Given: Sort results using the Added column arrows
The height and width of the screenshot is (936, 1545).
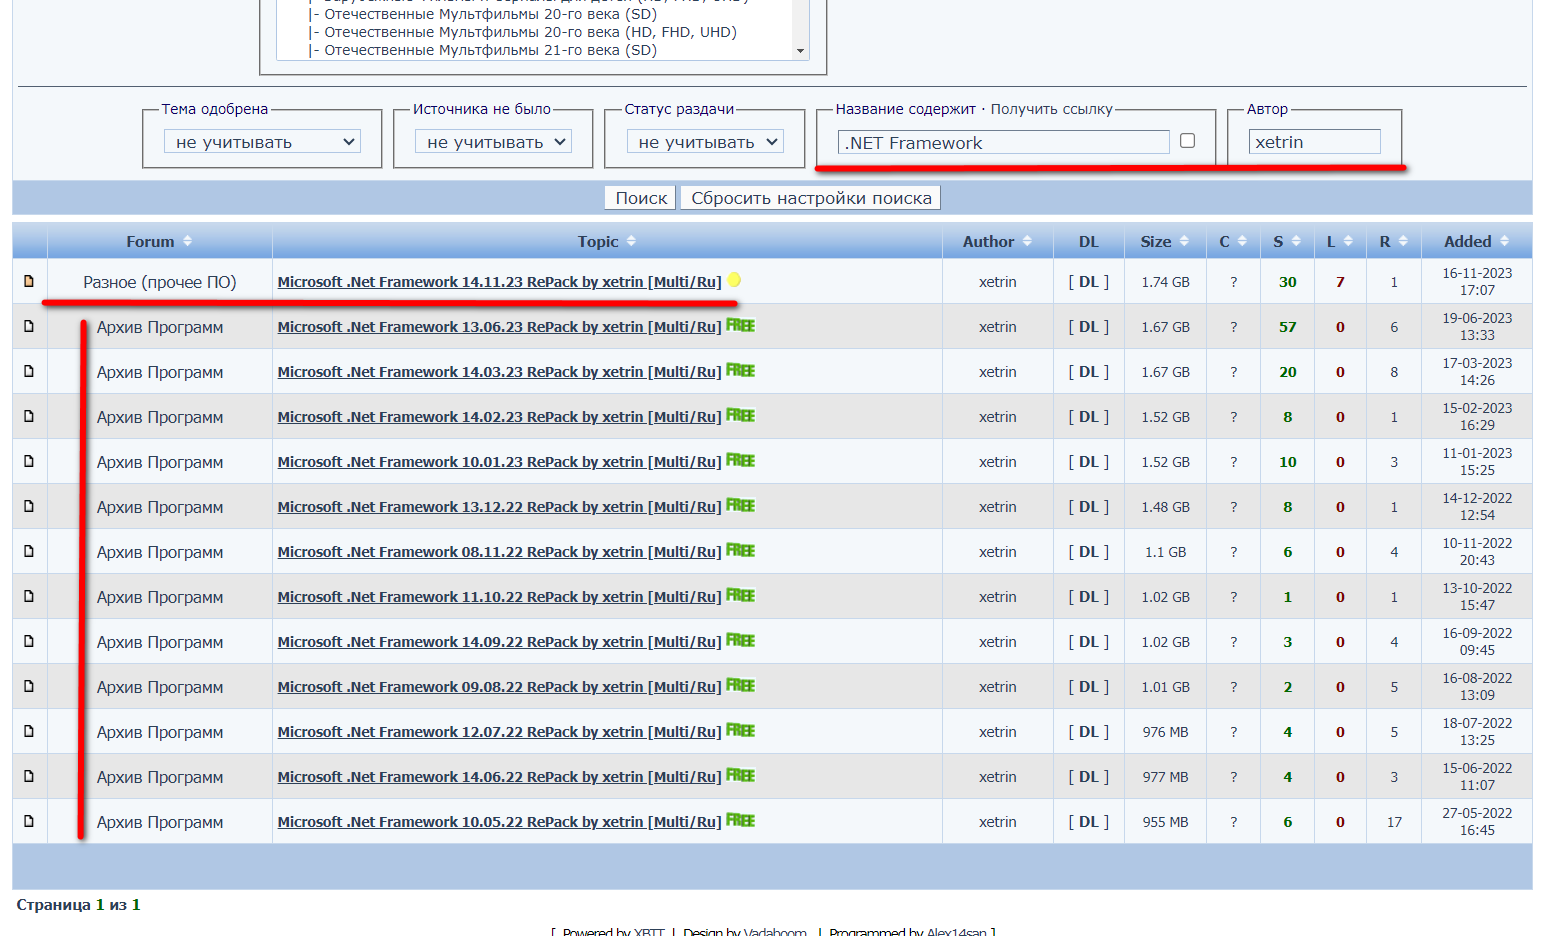Looking at the screenshot, I should [1504, 241].
